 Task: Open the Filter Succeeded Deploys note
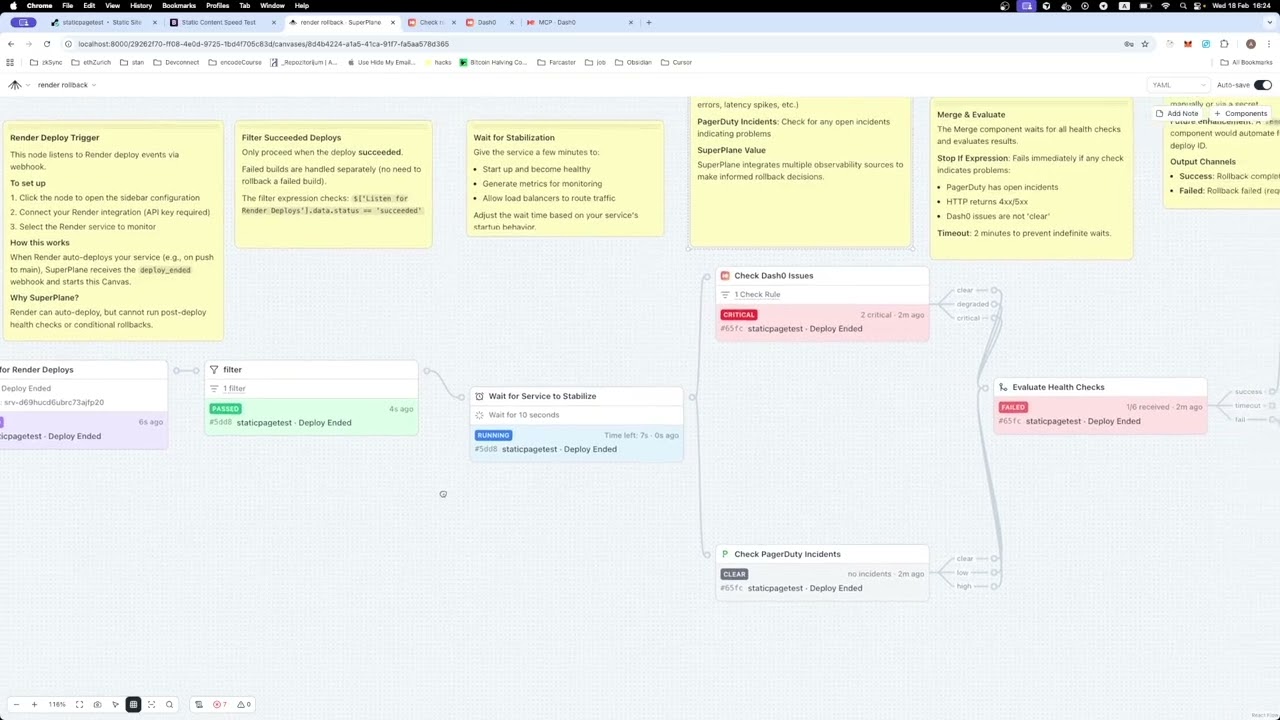pyautogui.click(x=334, y=185)
